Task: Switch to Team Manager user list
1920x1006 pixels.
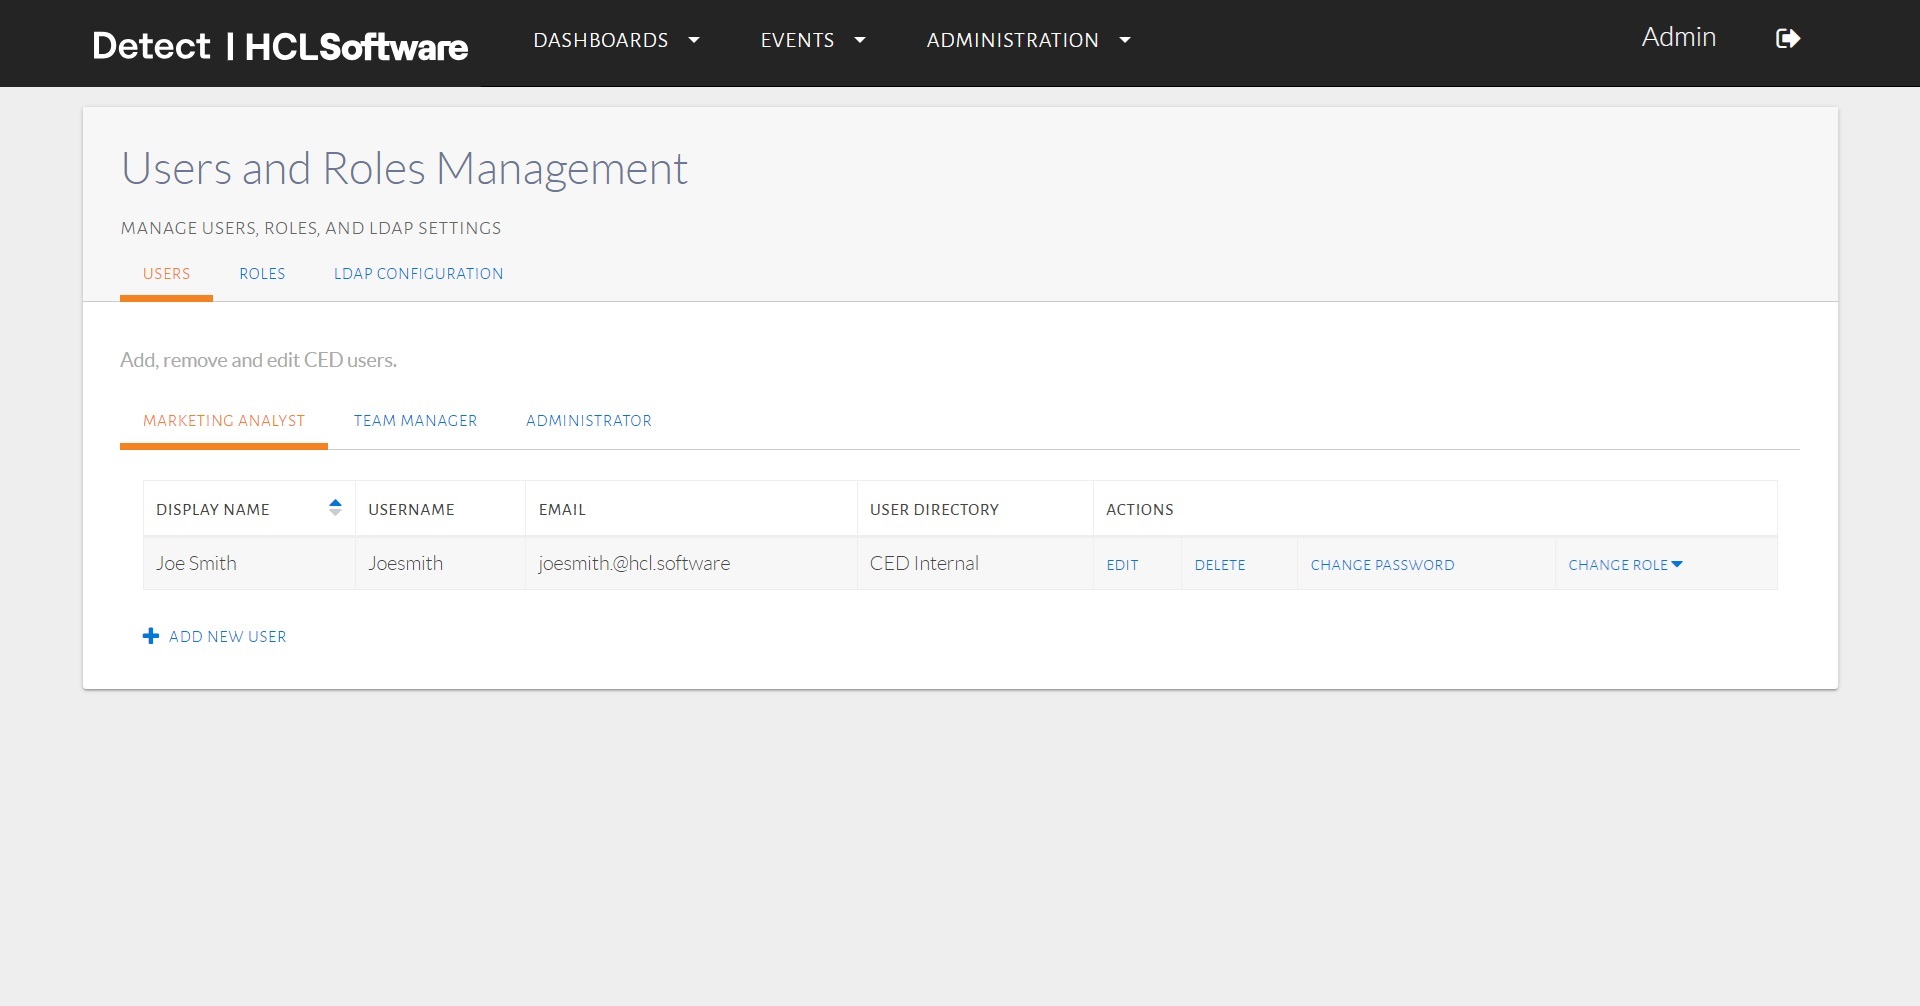Action: [x=415, y=421]
